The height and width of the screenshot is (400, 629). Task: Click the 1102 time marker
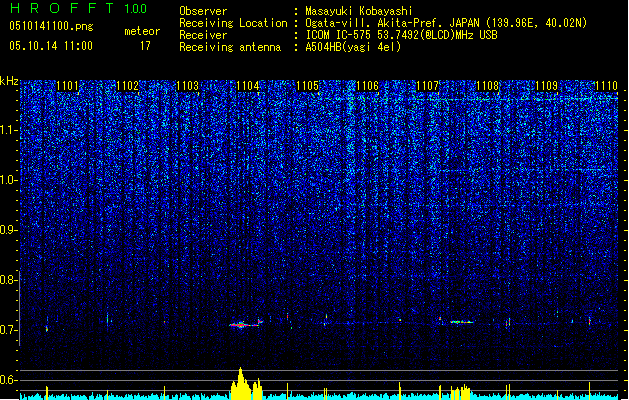[x=128, y=86]
